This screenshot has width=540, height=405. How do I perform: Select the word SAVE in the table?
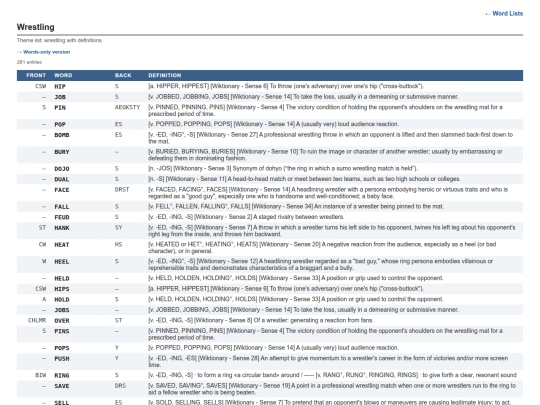62,386
